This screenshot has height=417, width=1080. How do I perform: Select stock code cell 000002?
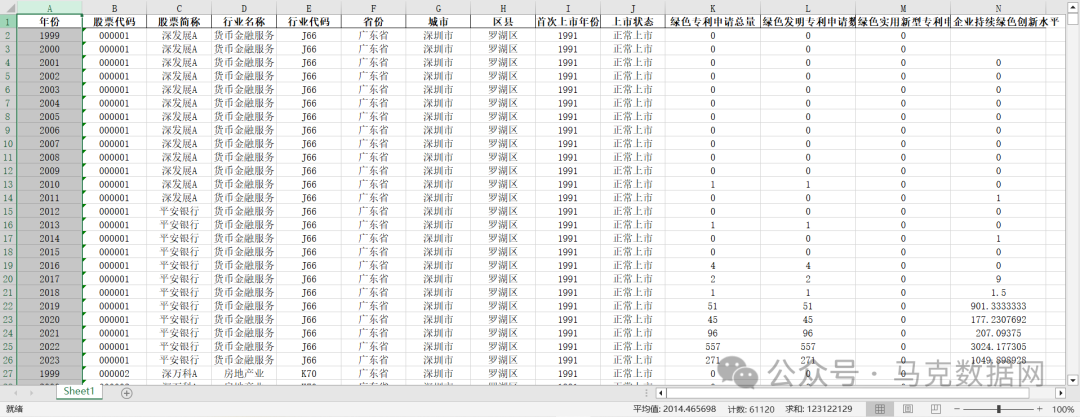(x=114, y=374)
